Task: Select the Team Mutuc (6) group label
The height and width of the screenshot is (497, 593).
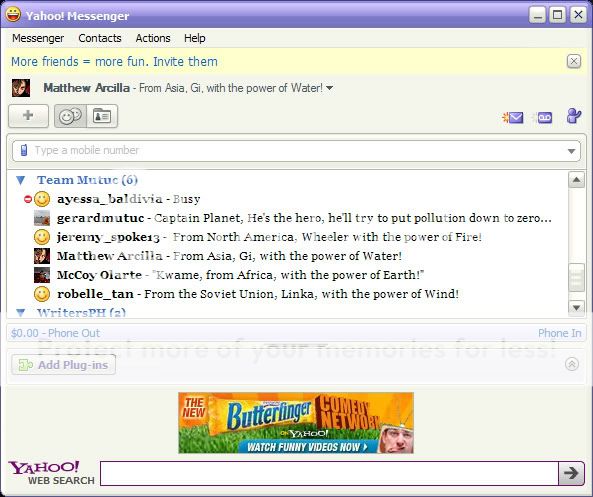Action: point(87,180)
